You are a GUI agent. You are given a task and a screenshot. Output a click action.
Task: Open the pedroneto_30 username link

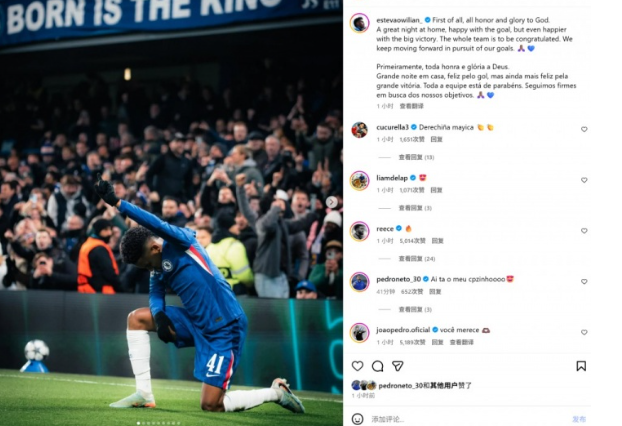pos(398,279)
